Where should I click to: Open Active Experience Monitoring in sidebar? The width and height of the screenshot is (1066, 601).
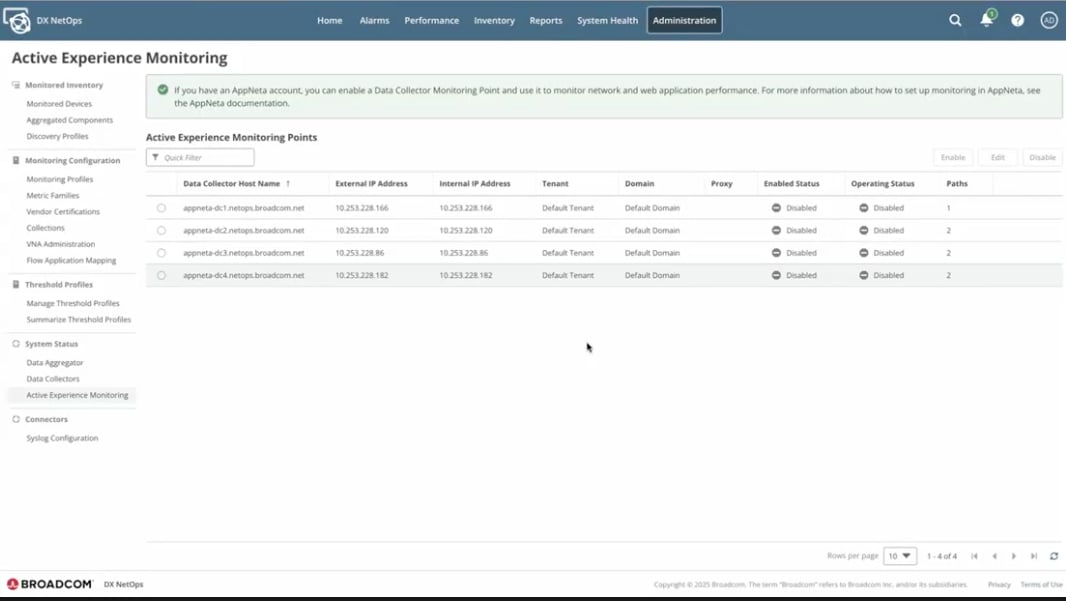click(x=77, y=395)
